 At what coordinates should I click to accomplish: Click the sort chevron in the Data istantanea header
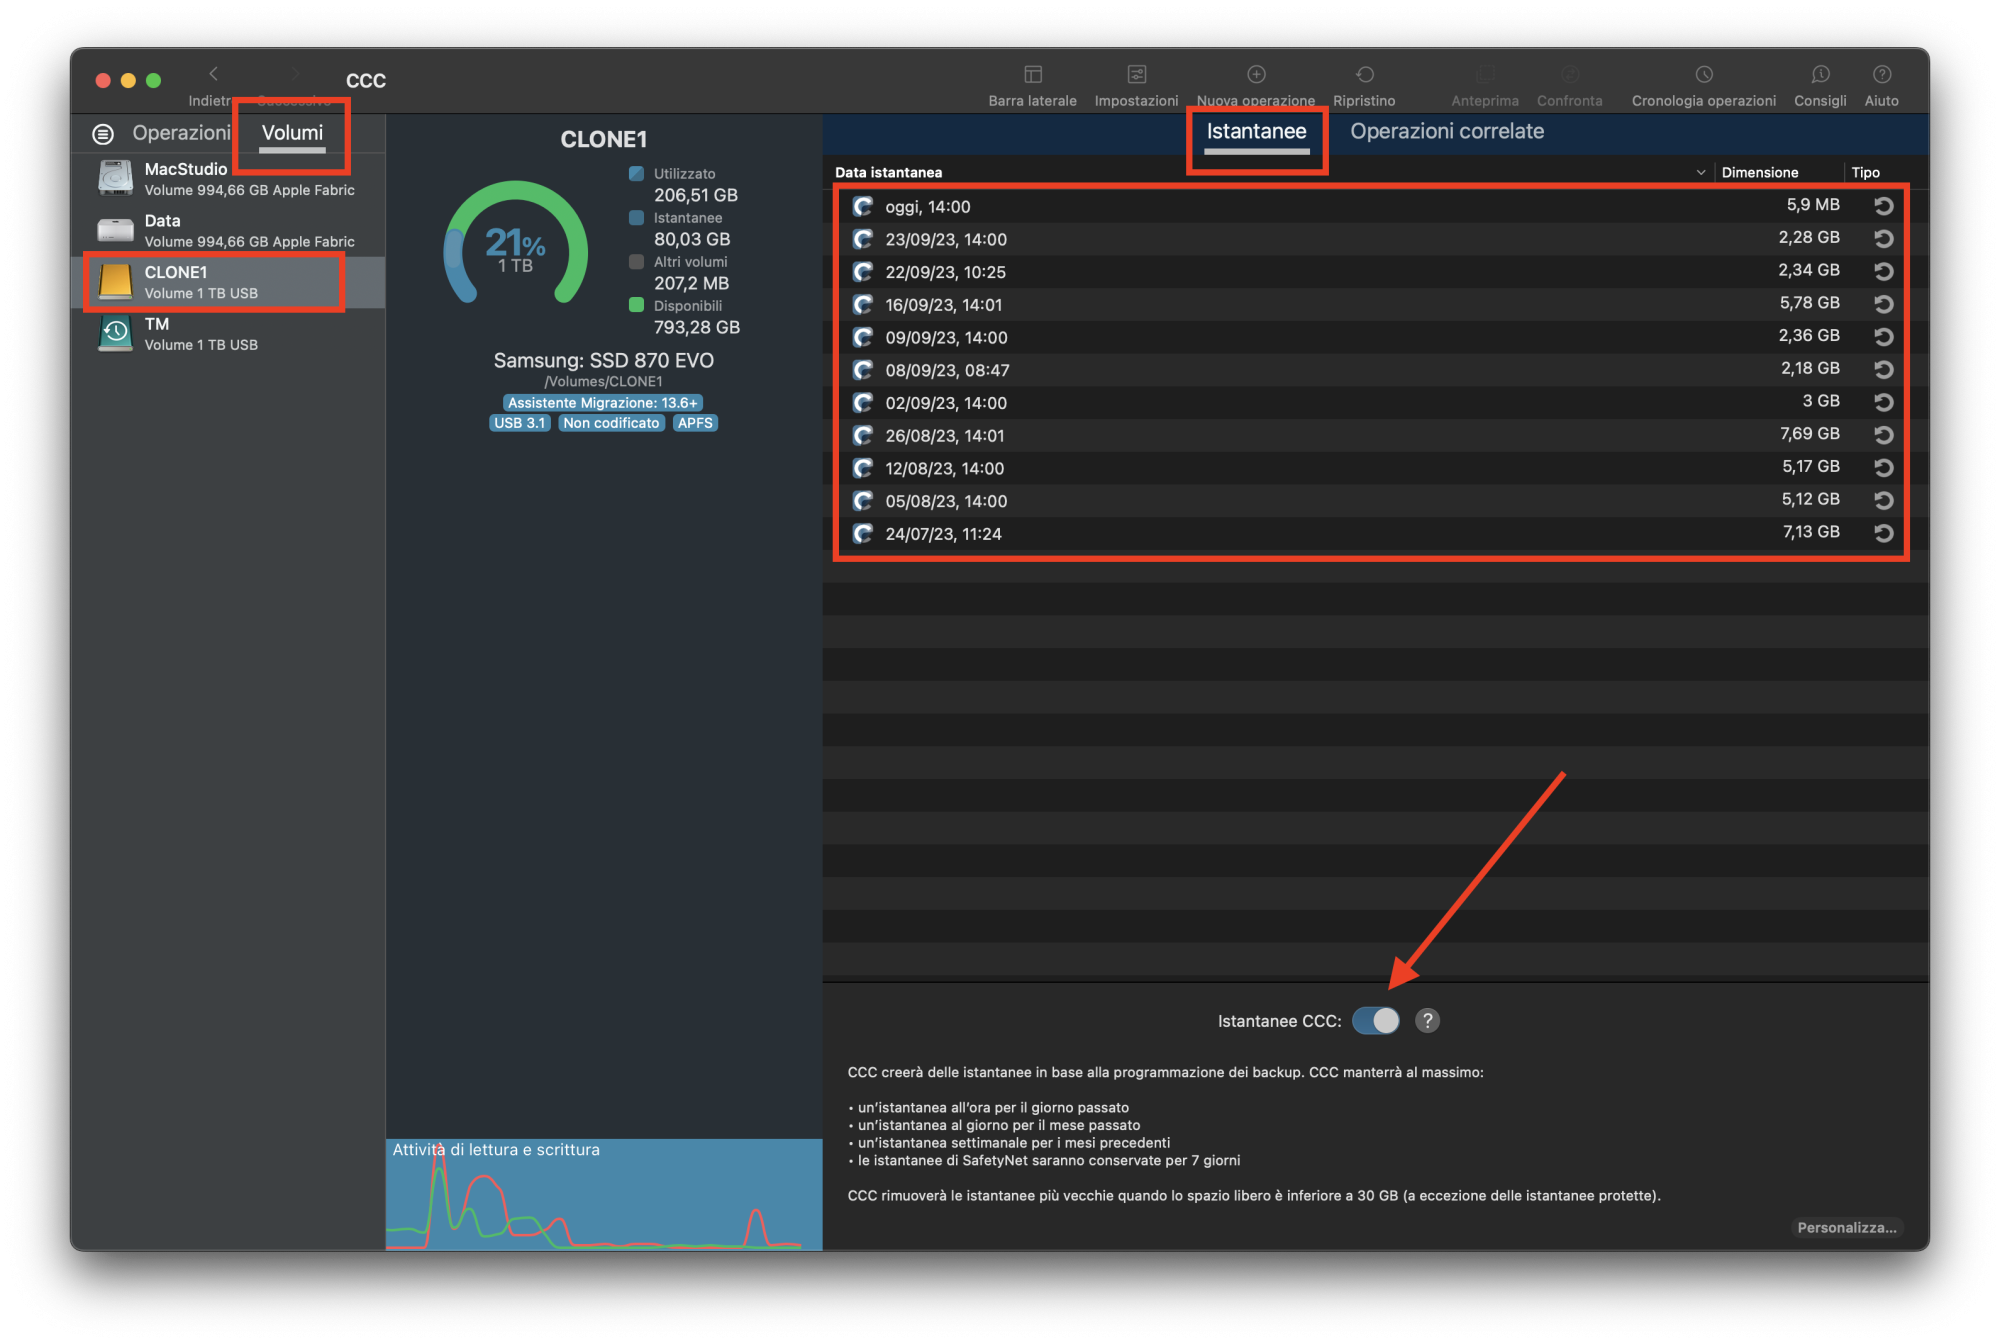pyautogui.click(x=1700, y=173)
